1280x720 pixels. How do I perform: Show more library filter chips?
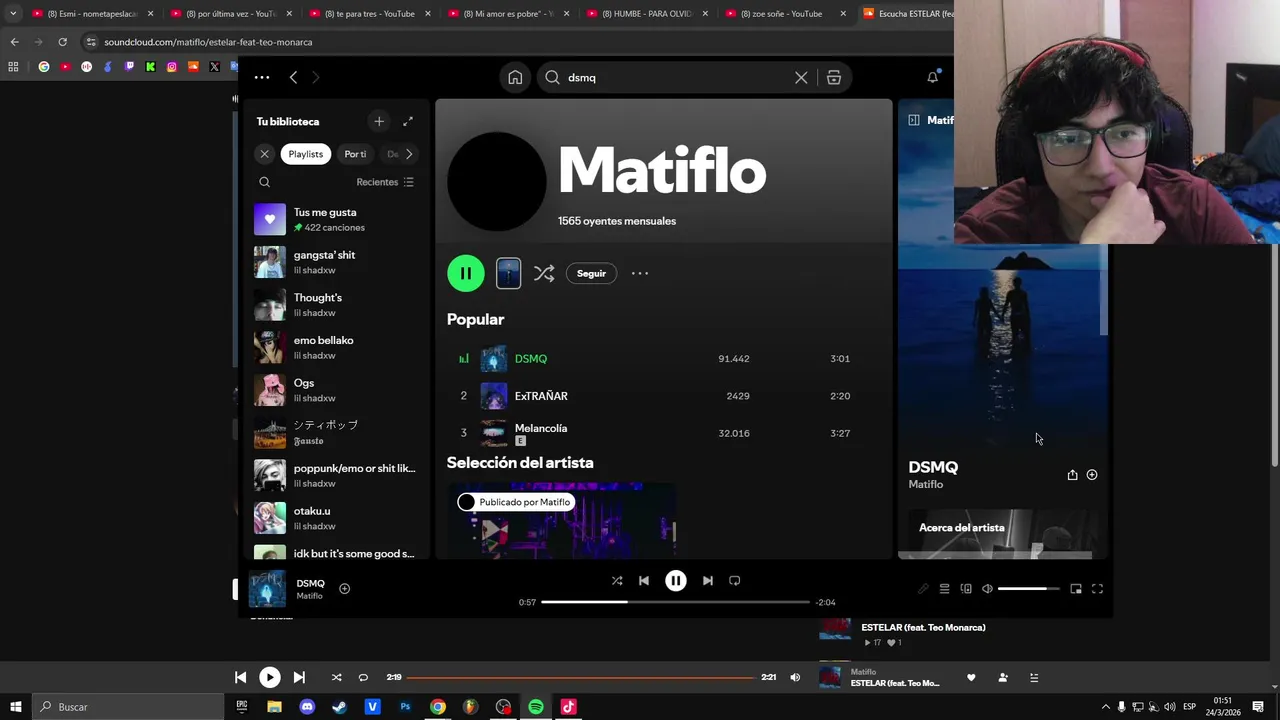[409, 154]
